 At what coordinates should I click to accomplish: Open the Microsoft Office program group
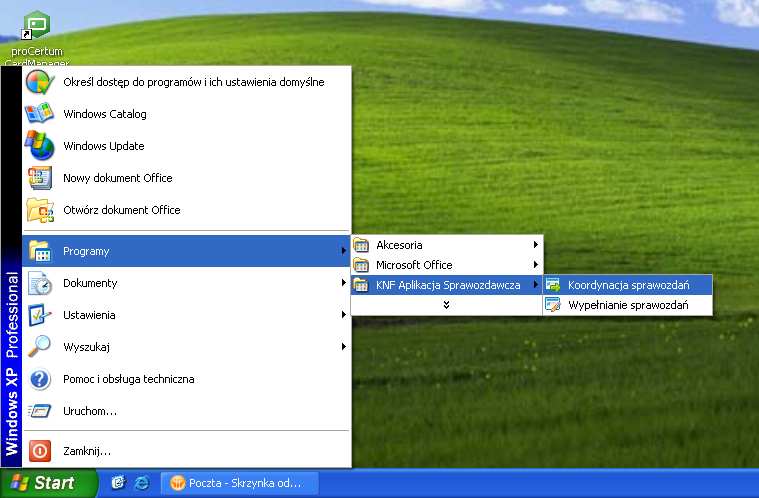pos(447,265)
